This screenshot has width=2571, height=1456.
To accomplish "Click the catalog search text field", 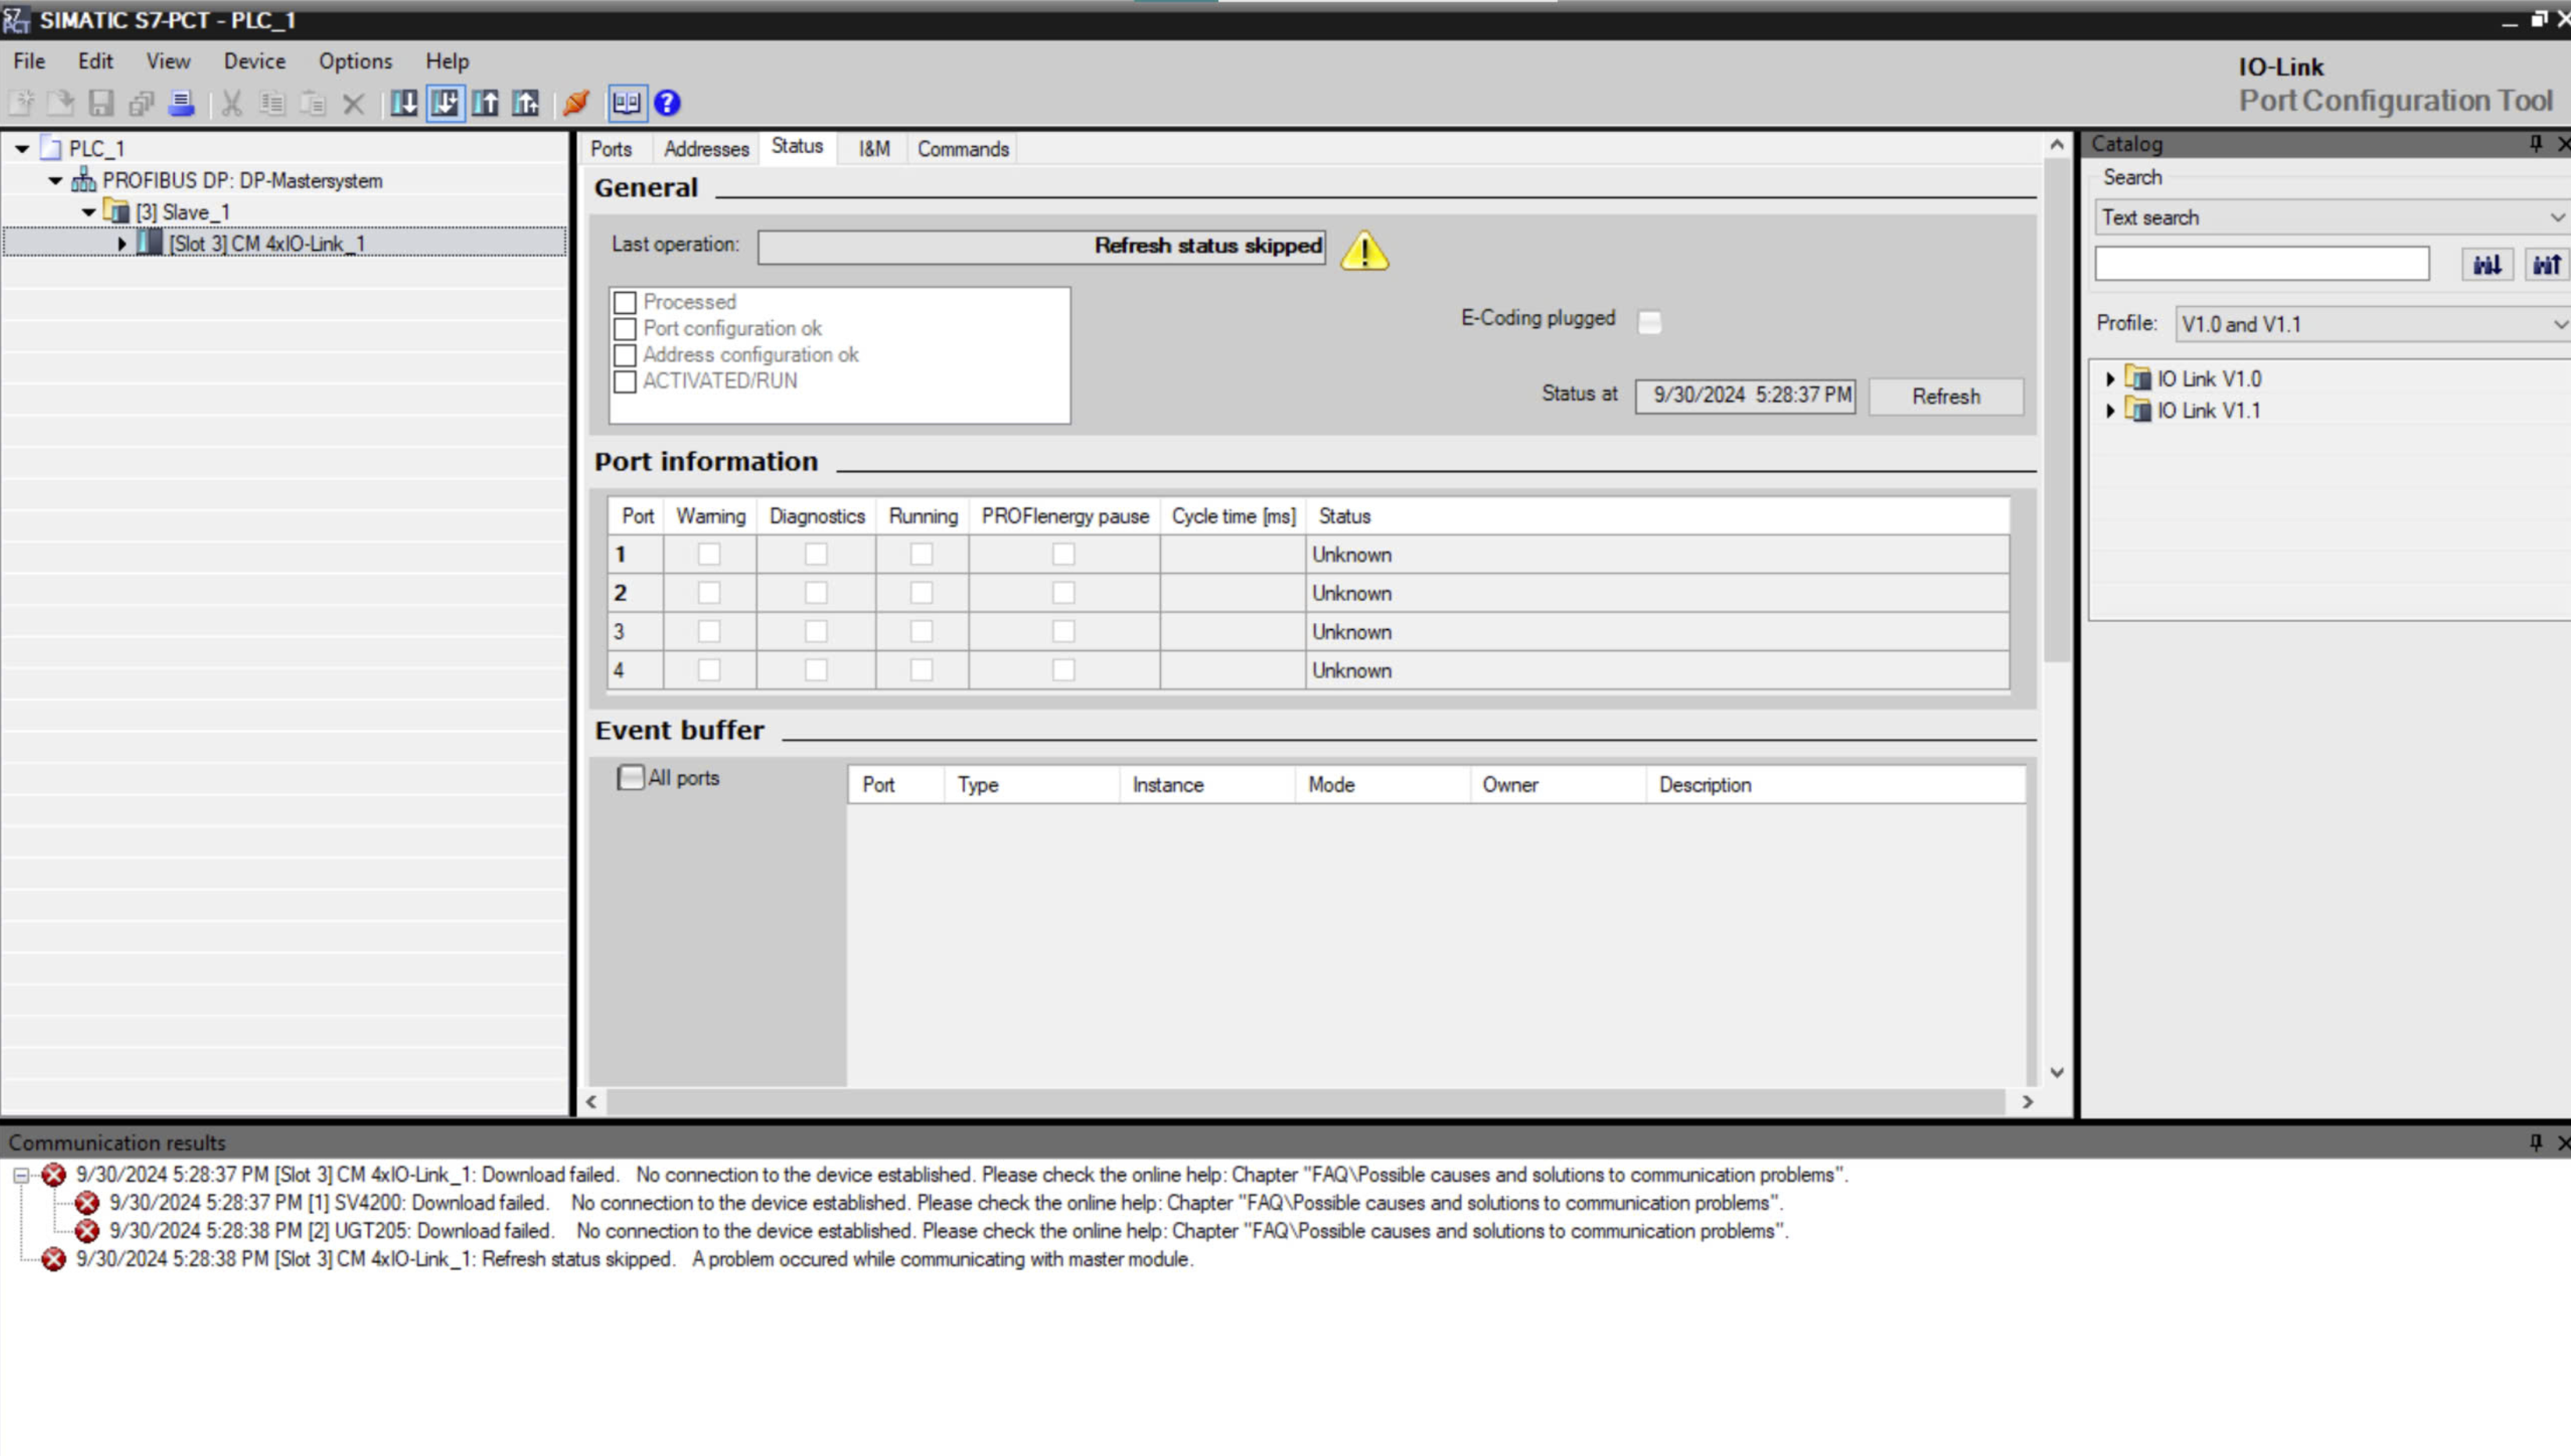I will pyautogui.click(x=2261, y=265).
